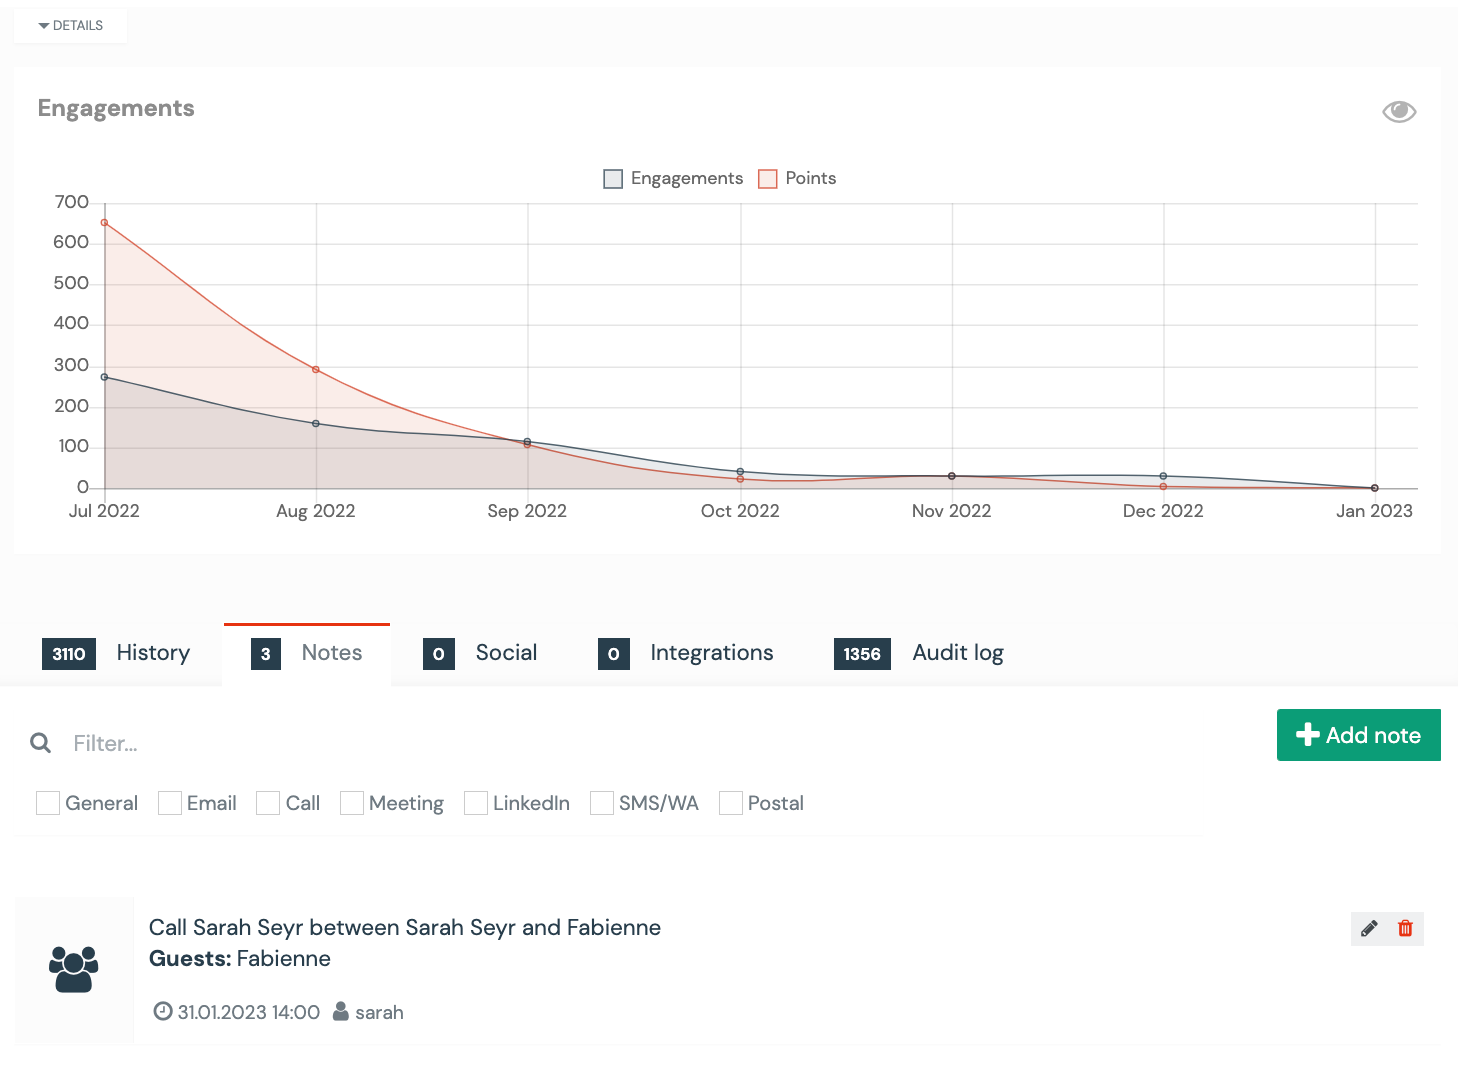Viewport: 1458px width, 1070px height.
Task: Tick the Meeting filter checkbox
Action: 352,803
